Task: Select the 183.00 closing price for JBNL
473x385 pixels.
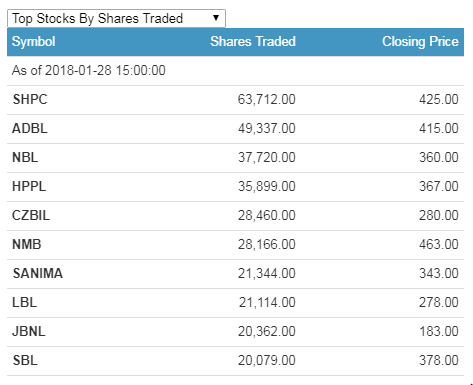Action: tap(439, 331)
